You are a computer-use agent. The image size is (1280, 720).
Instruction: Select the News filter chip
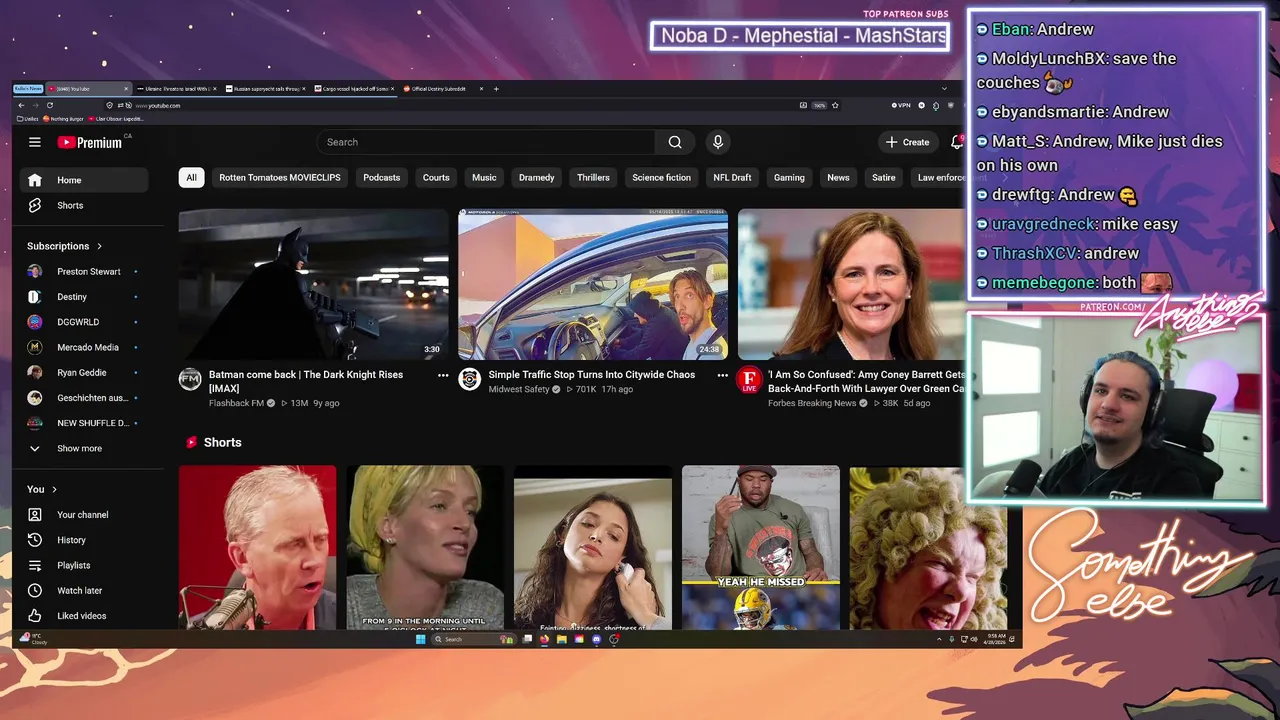838,177
